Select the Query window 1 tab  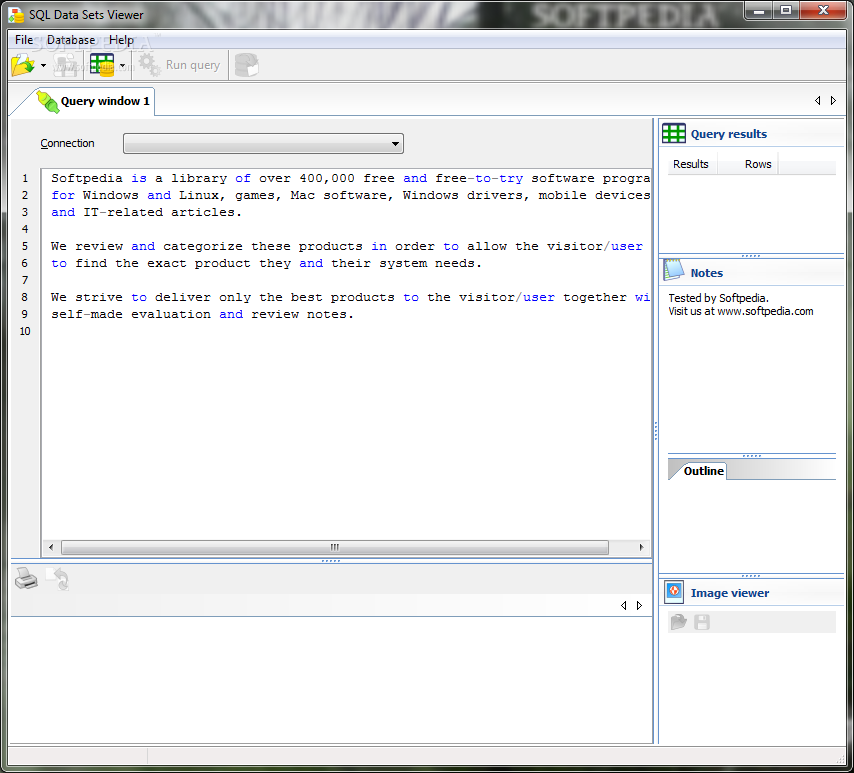coord(94,101)
